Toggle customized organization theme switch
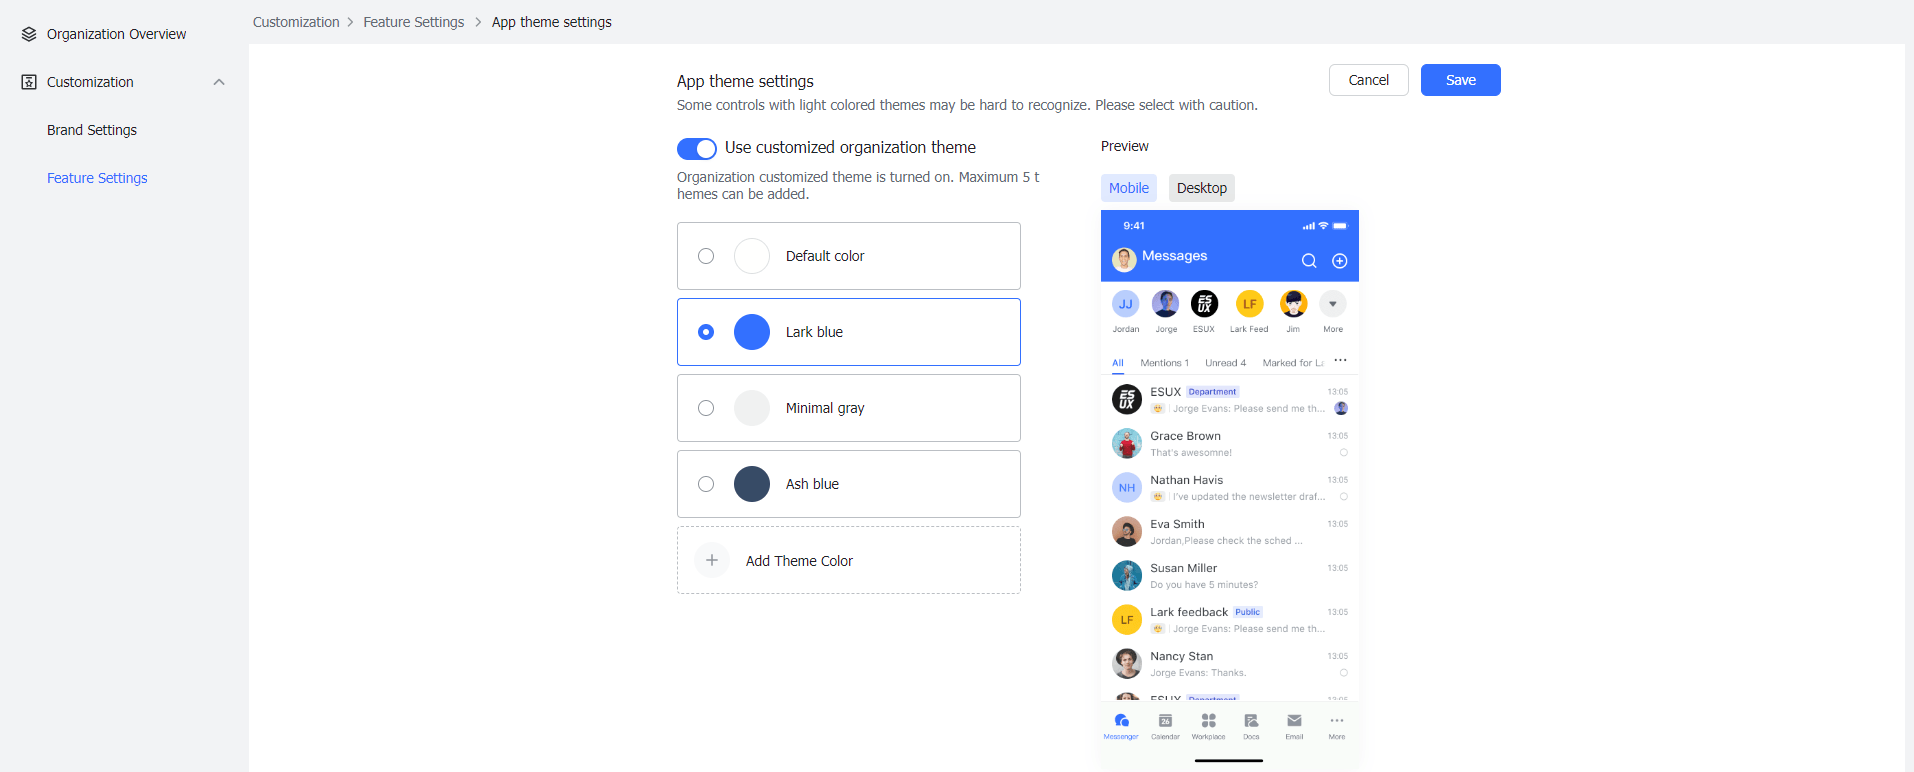1914x772 pixels. coord(697,149)
